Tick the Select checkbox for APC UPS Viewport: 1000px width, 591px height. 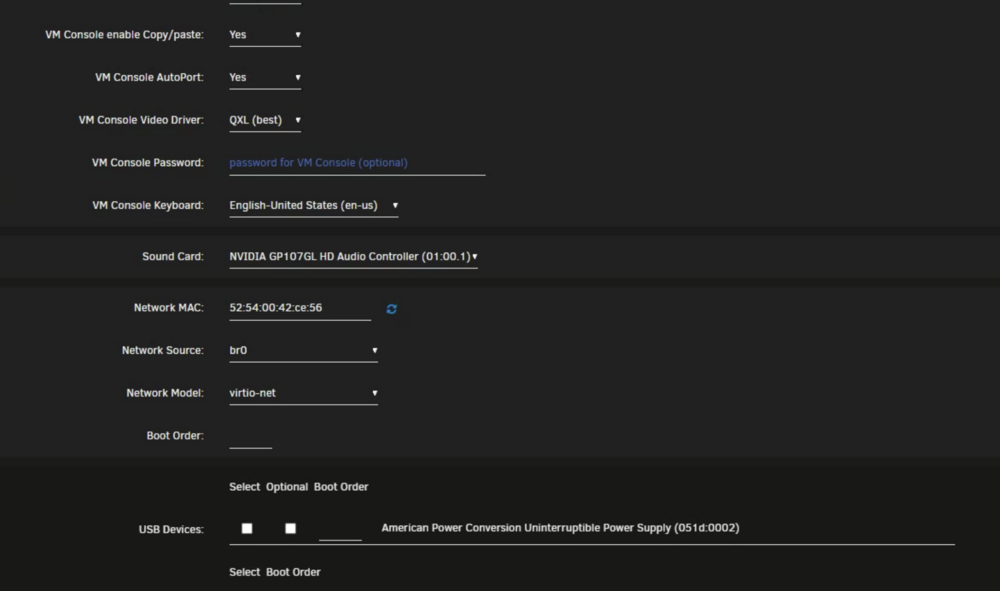pos(247,528)
